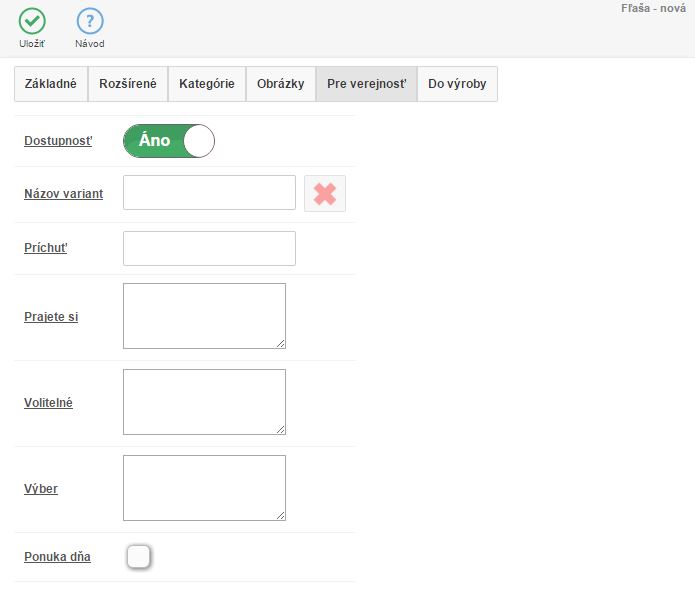Click the Ponuka dňa label link
The width and height of the screenshot is (695, 592).
57,556
